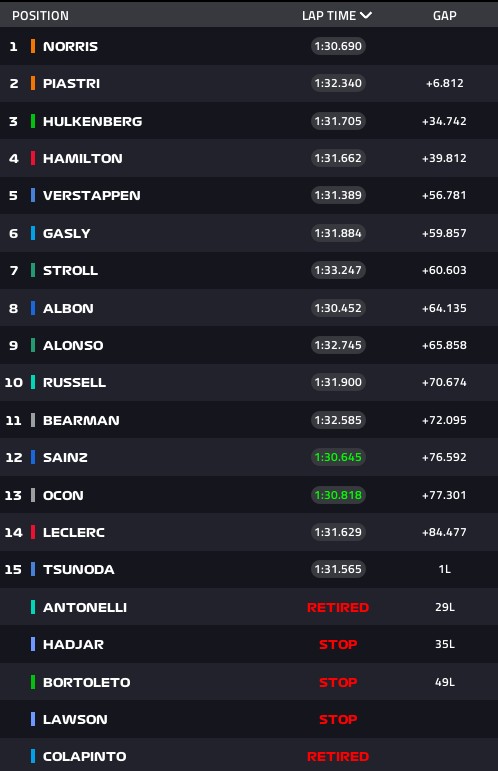The width and height of the screenshot is (498, 771).
Task: Click Russell's teal team color marker
Action: 33,382
